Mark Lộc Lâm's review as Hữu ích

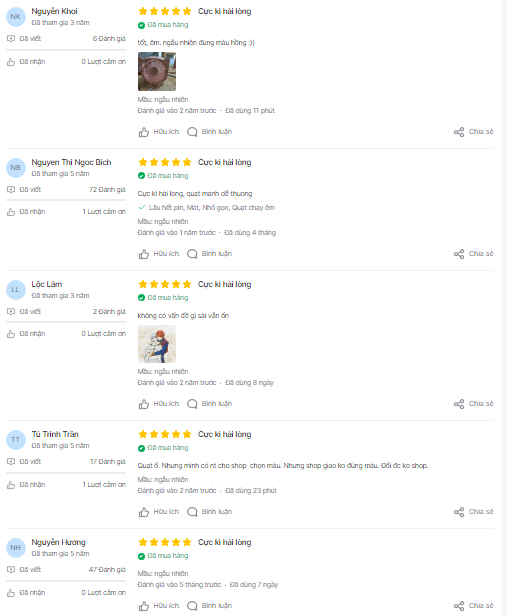click(159, 404)
